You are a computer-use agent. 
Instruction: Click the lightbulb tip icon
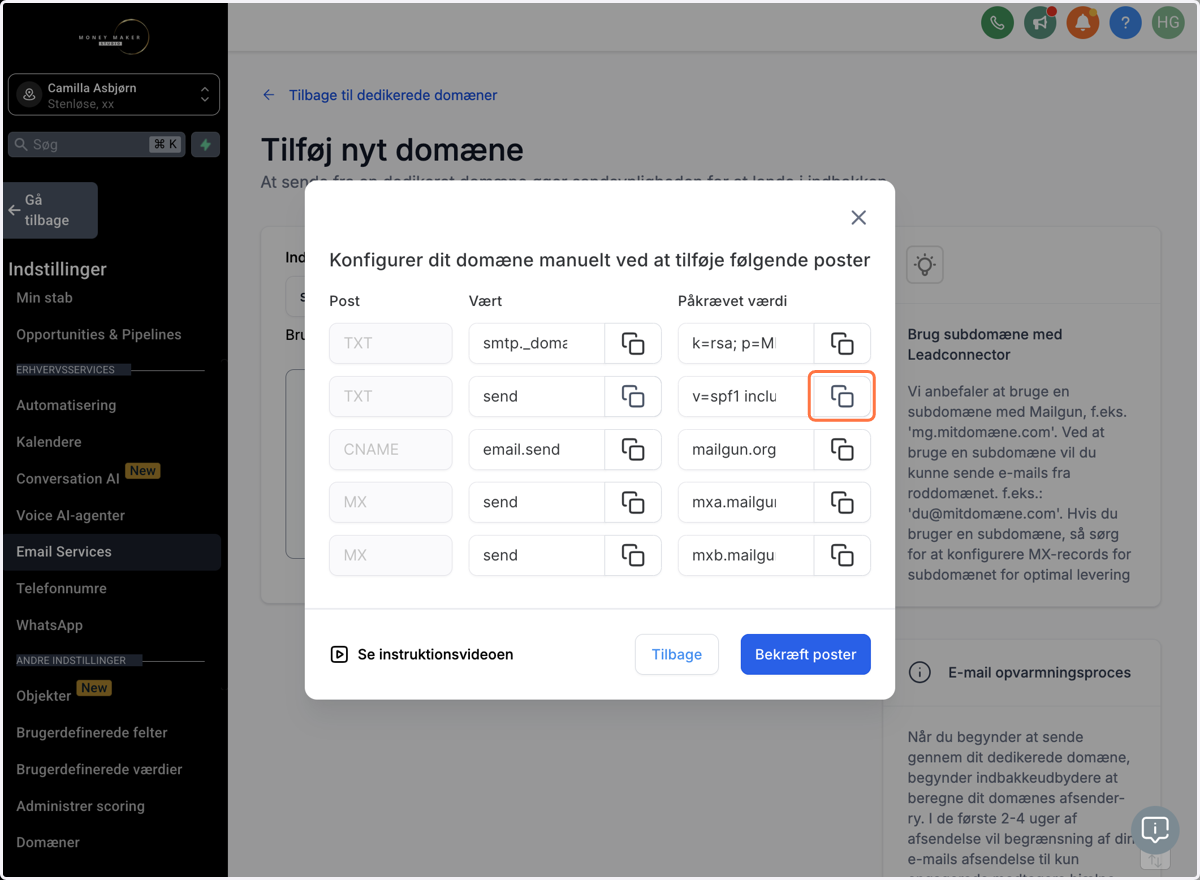tap(925, 265)
